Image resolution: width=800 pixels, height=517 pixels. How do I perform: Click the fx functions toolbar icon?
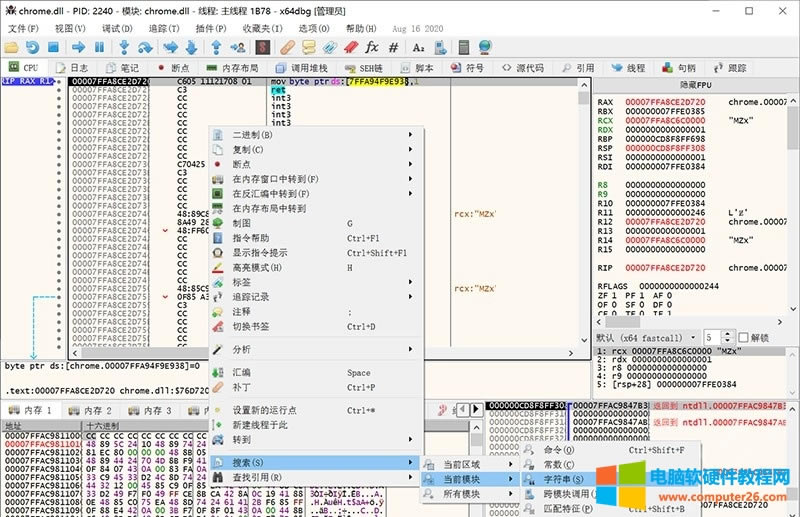click(x=371, y=47)
